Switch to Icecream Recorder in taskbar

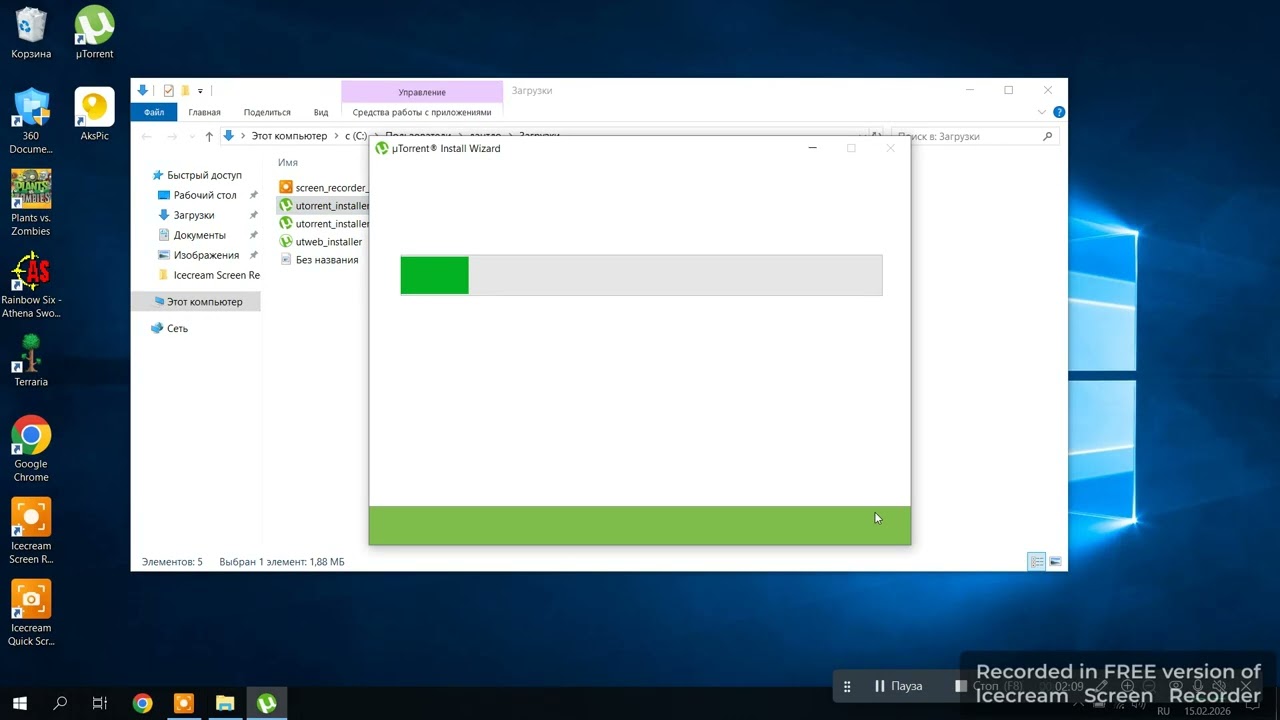[183, 703]
